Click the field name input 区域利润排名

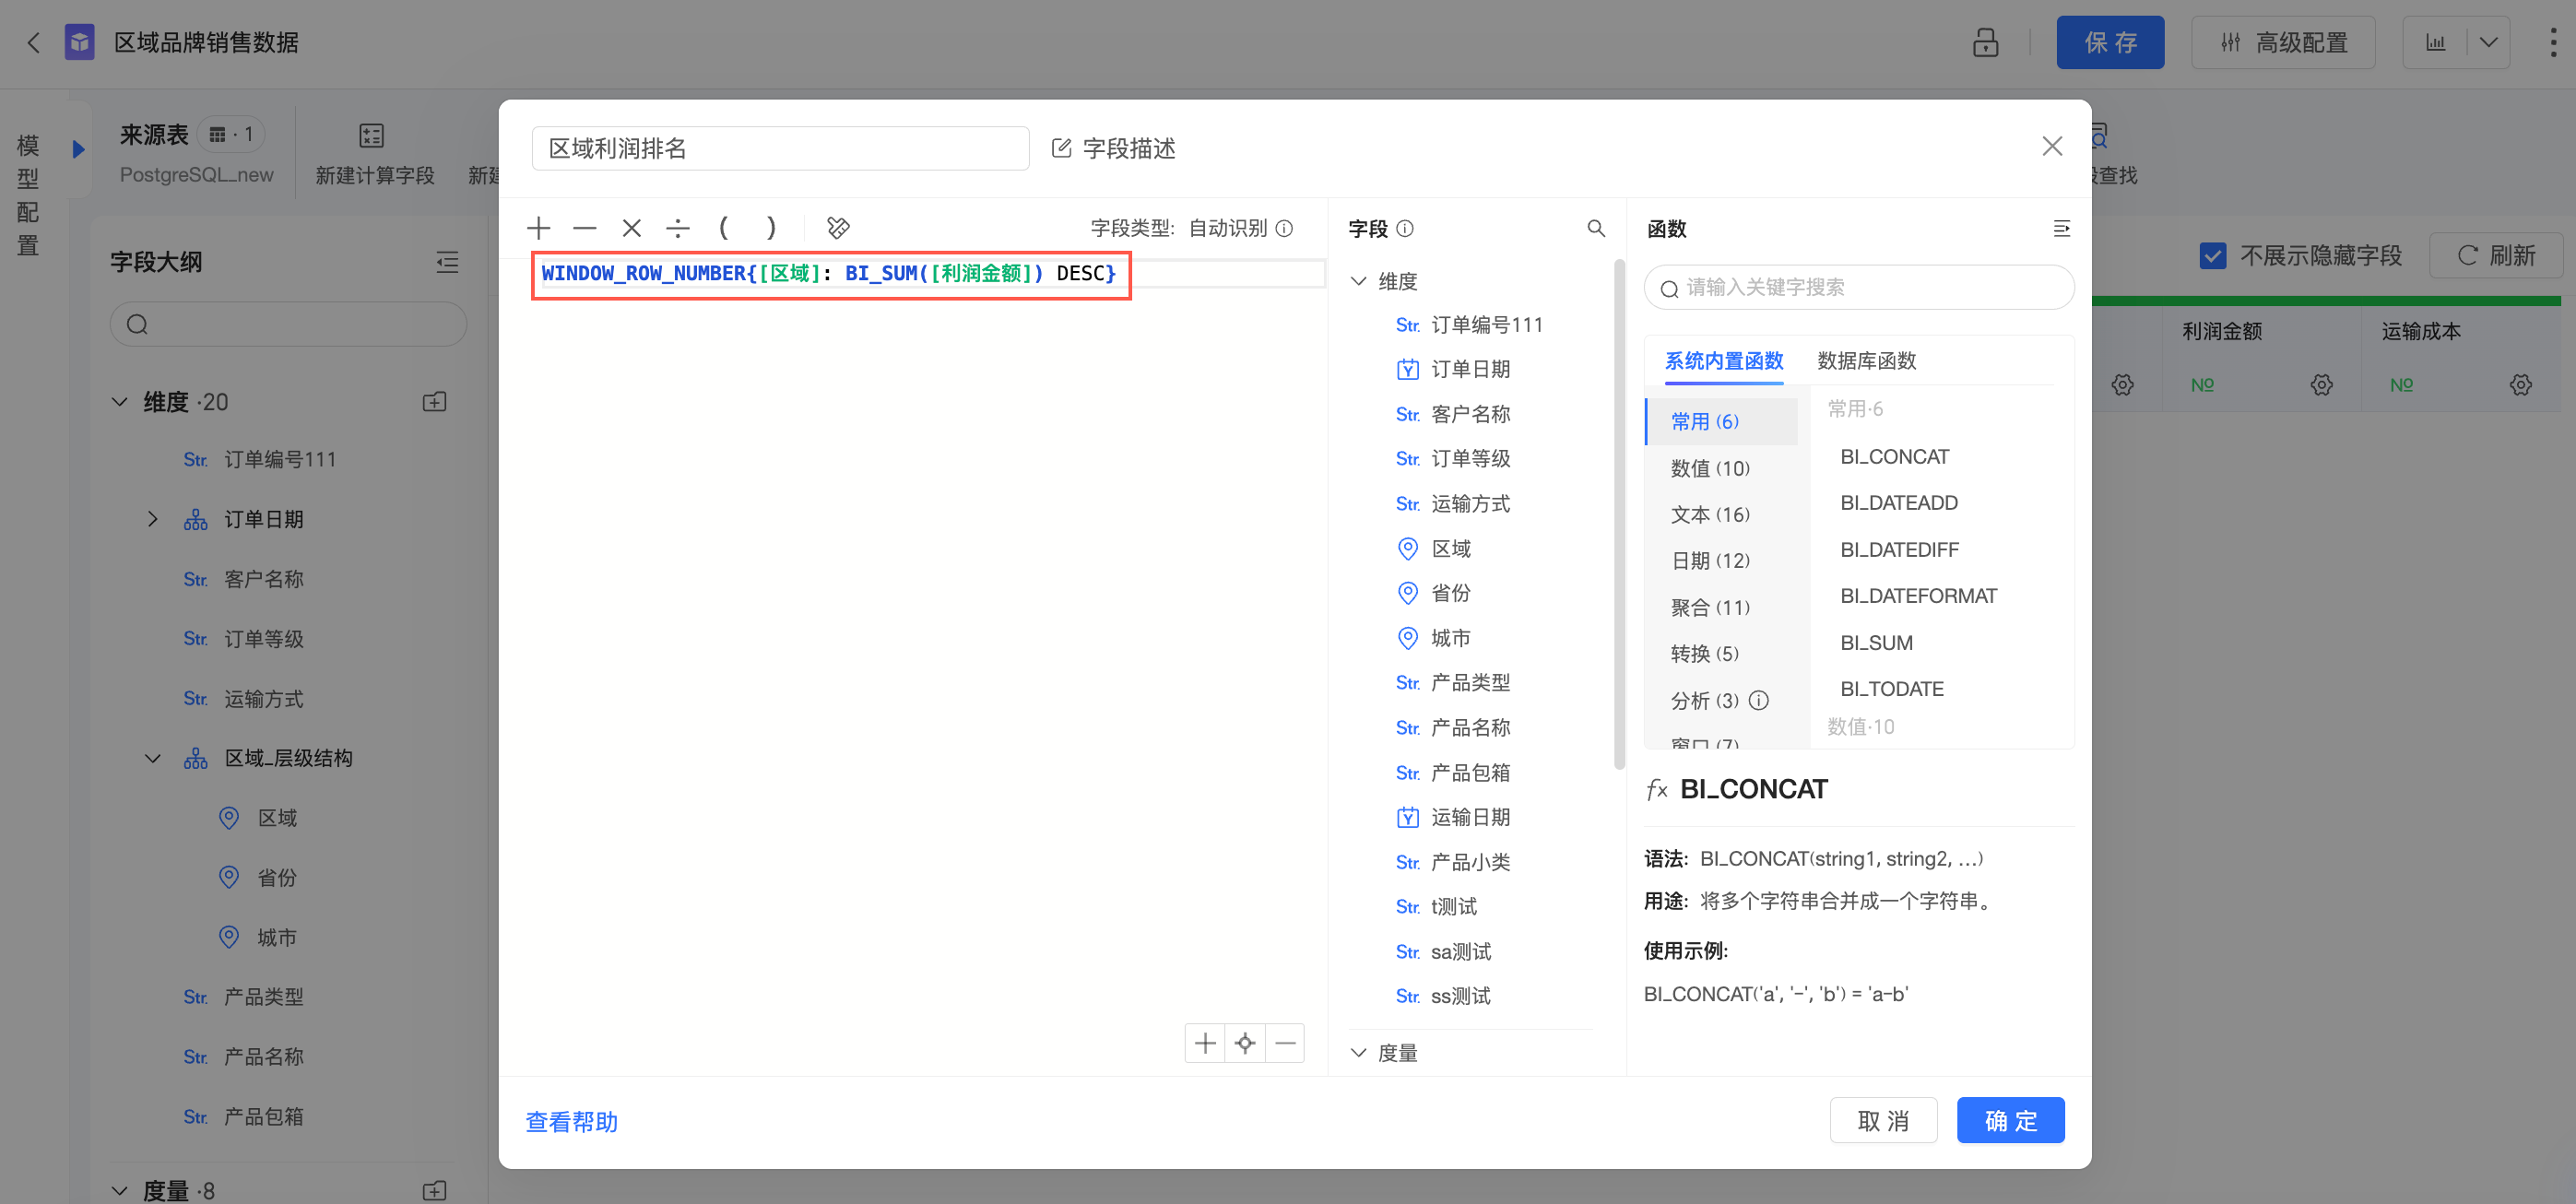780,148
